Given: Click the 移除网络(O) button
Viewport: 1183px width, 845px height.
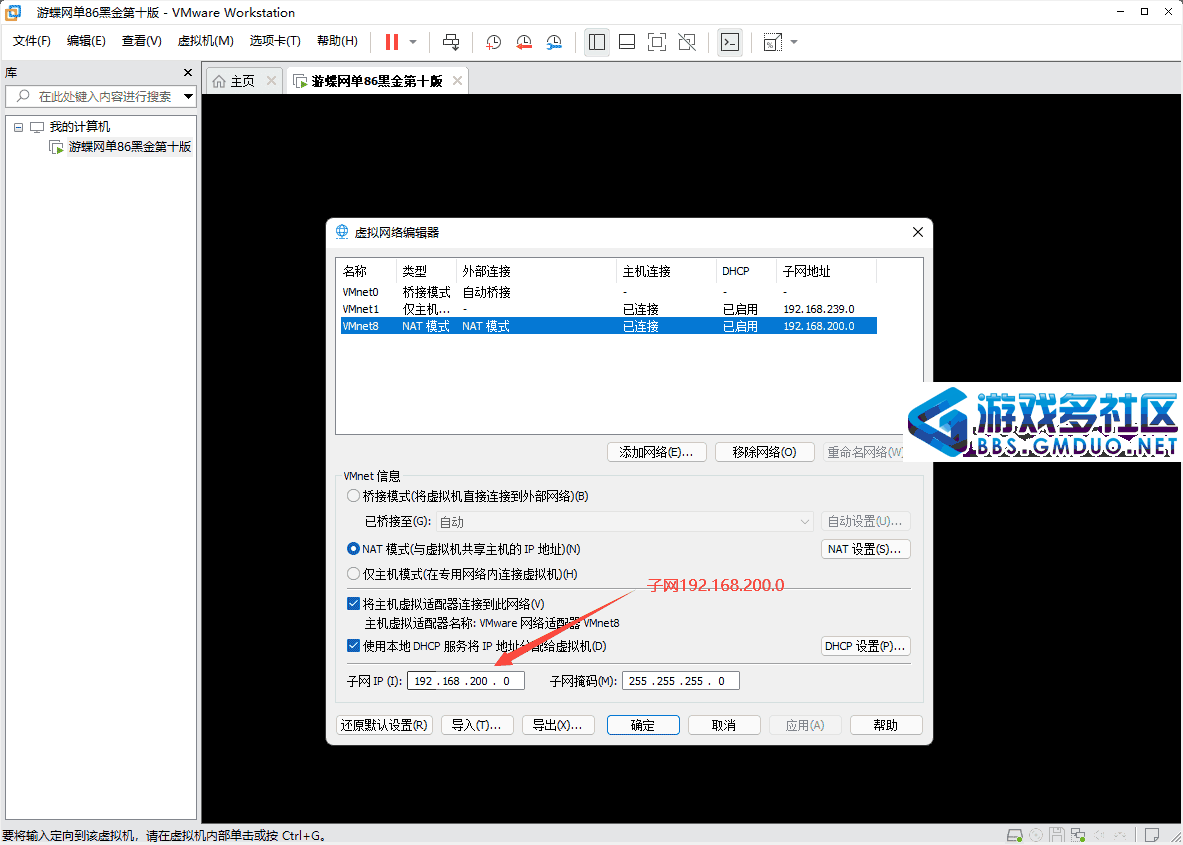Looking at the screenshot, I should [x=765, y=452].
